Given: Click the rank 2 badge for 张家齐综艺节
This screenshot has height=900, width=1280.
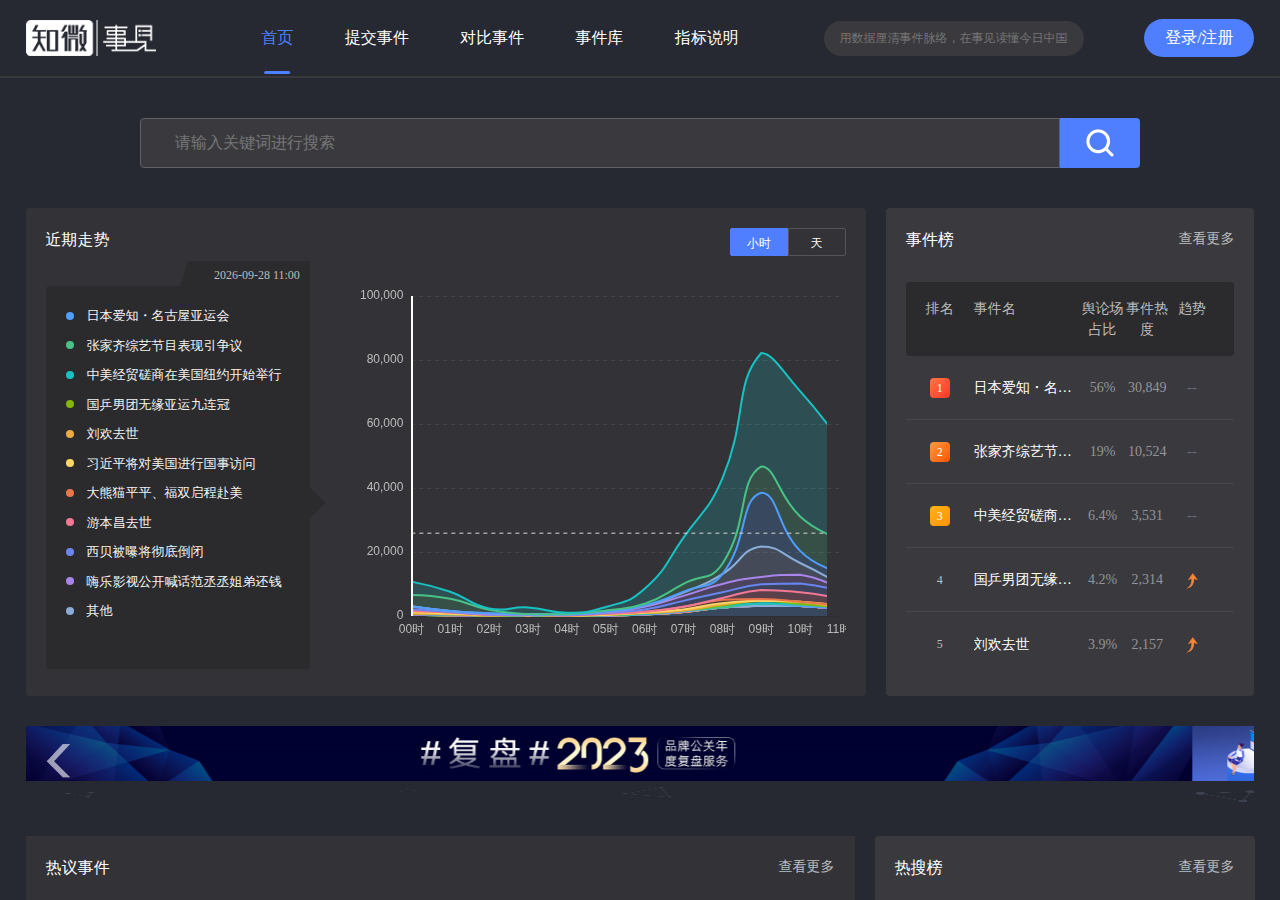Looking at the screenshot, I should click(x=939, y=452).
